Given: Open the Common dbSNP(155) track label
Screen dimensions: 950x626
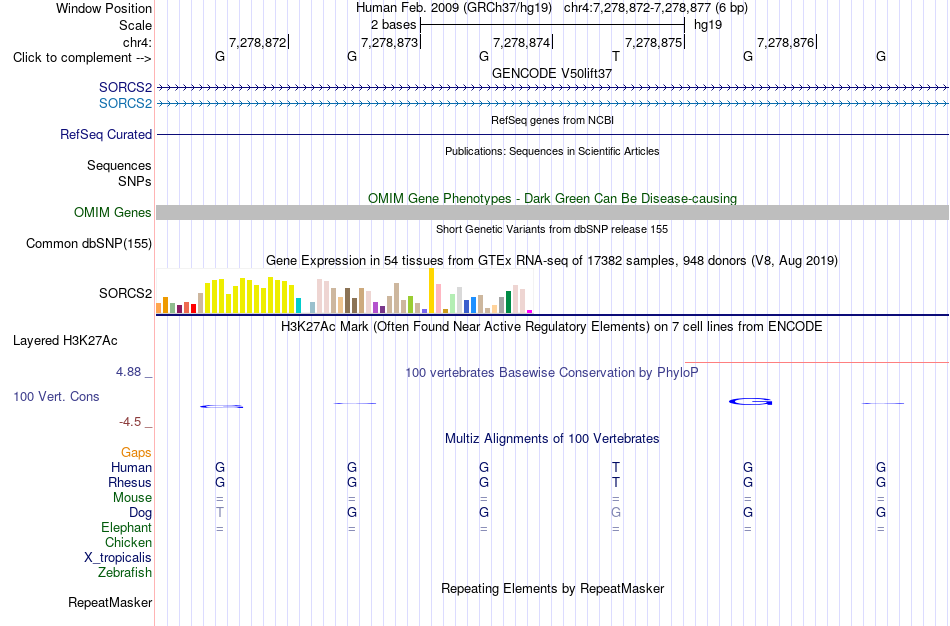Looking at the screenshot, I should 89,244.
